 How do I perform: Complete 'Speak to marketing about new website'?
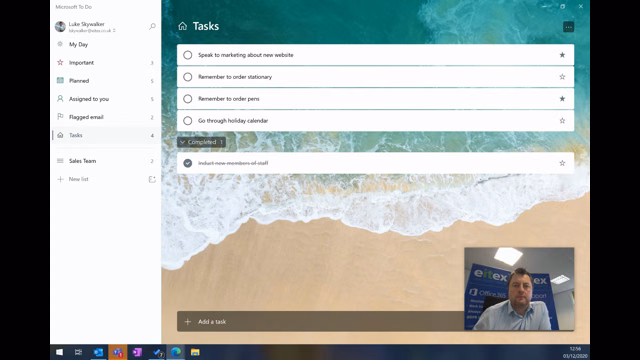[x=187, y=55]
